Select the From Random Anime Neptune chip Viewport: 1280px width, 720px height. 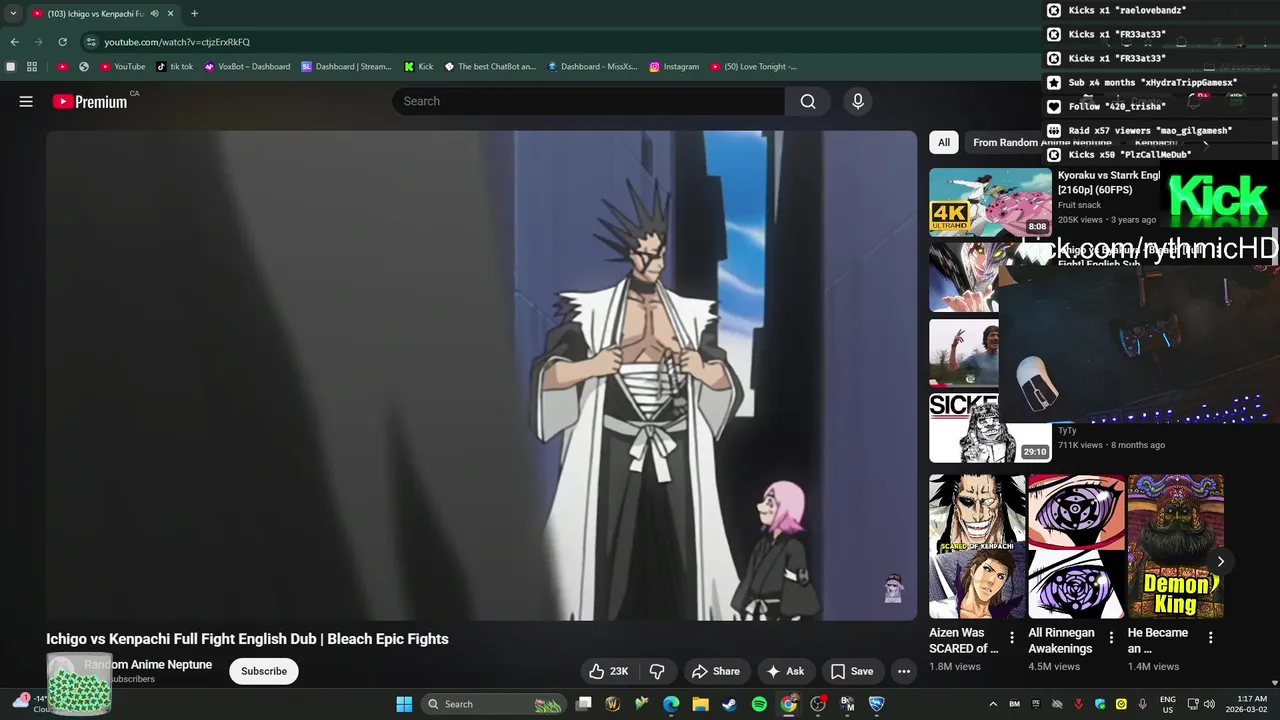1042,143
